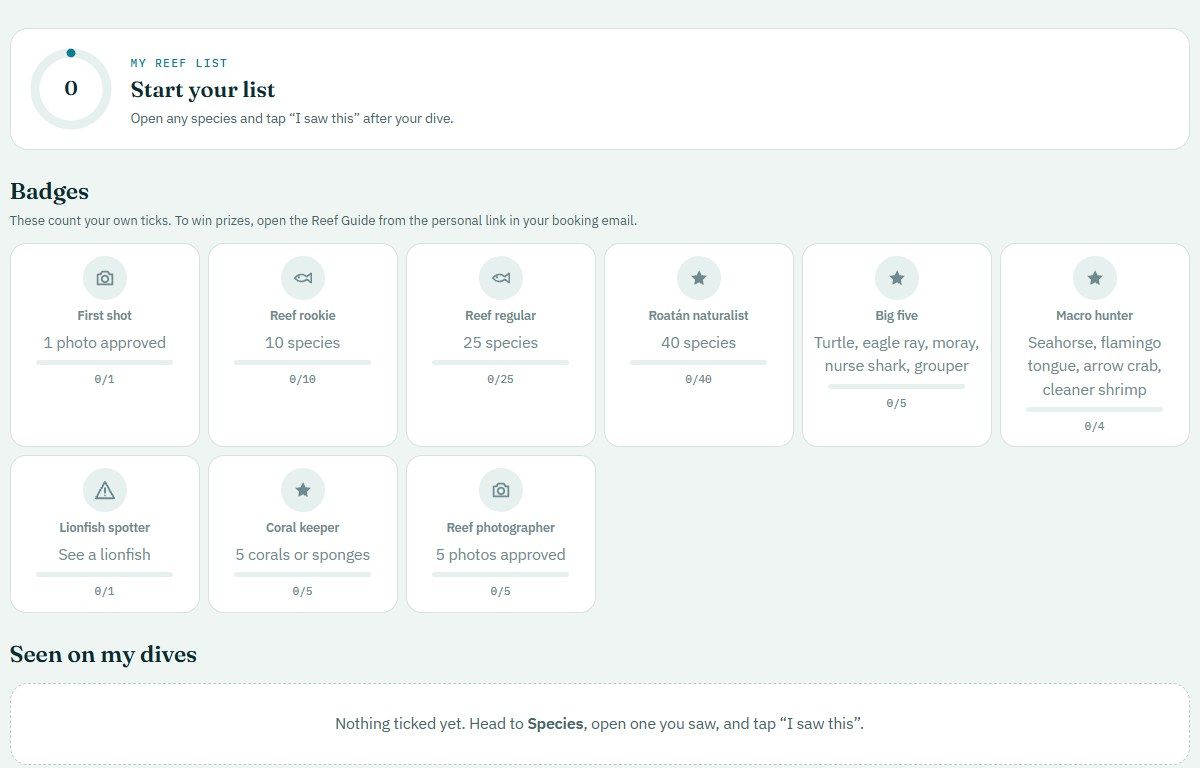Viewport: 1200px width, 768px height.
Task: Click the Roatán naturalist 0/40 progress bar
Action: point(699,362)
